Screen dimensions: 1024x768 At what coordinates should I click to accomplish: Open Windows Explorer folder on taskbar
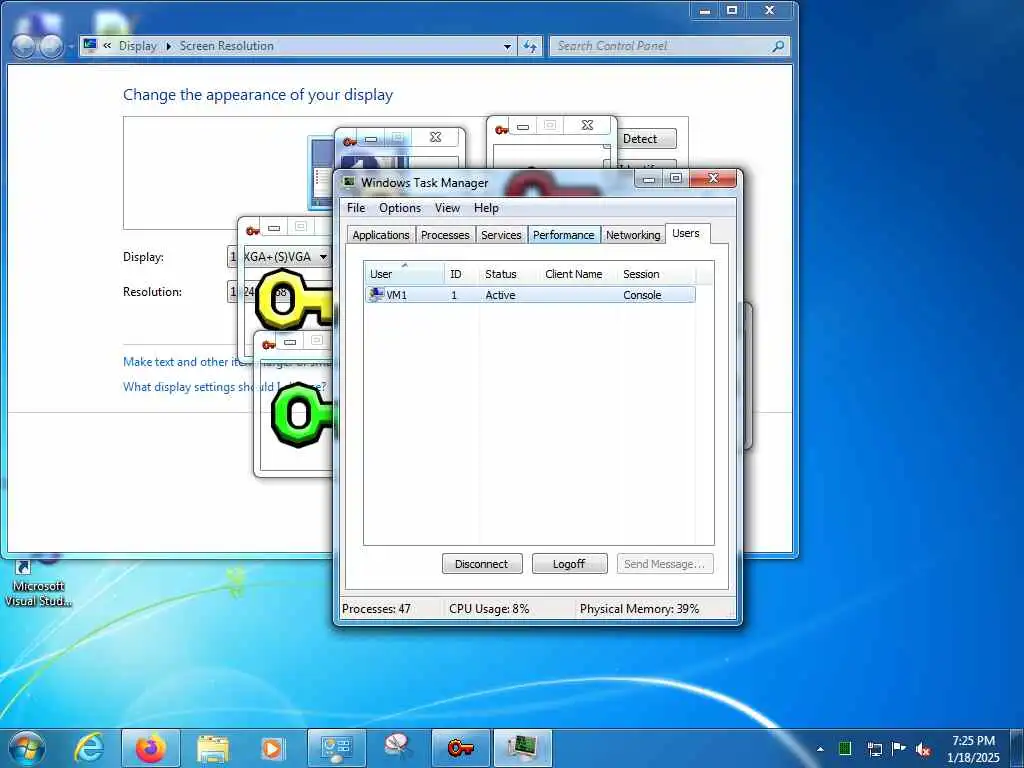[213, 748]
